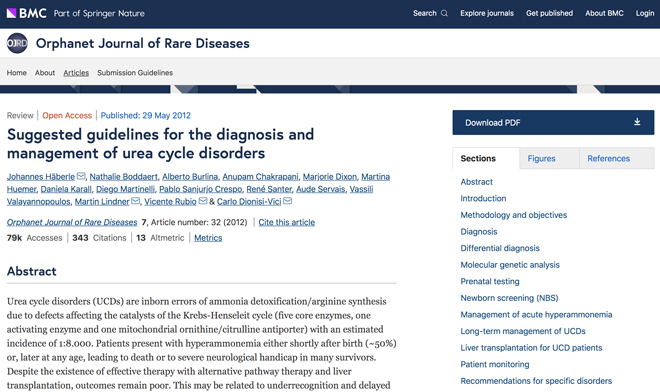The height and width of the screenshot is (392, 660).
Task: Click the Cite this article link
Action: point(286,222)
